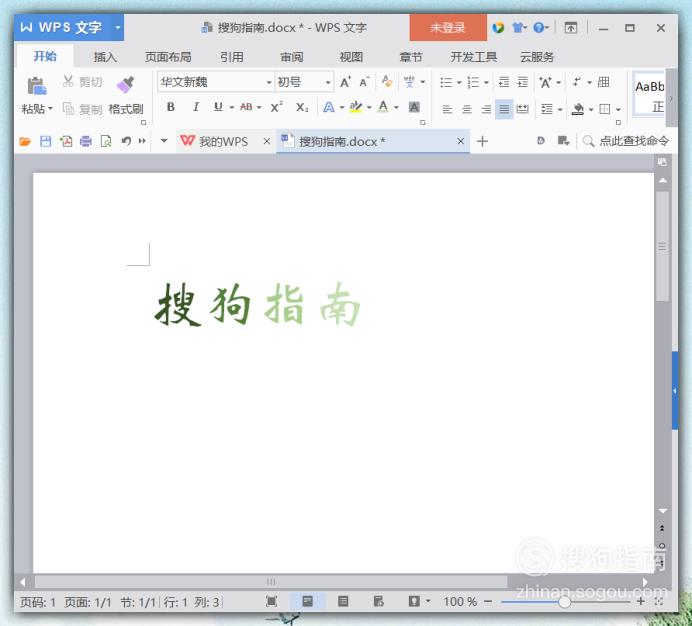The image size is (692, 626).
Task: Save document with the floppy disk icon
Action: point(45,141)
